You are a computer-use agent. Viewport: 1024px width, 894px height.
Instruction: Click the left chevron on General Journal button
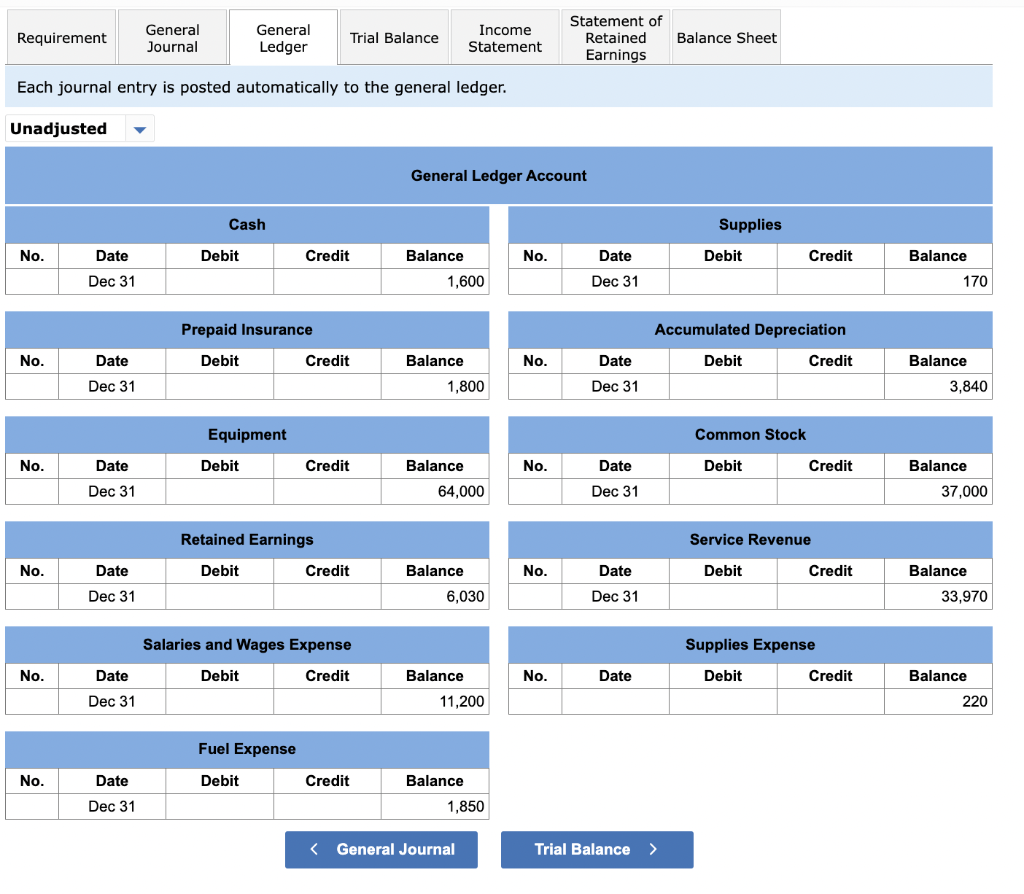pyautogui.click(x=314, y=849)
